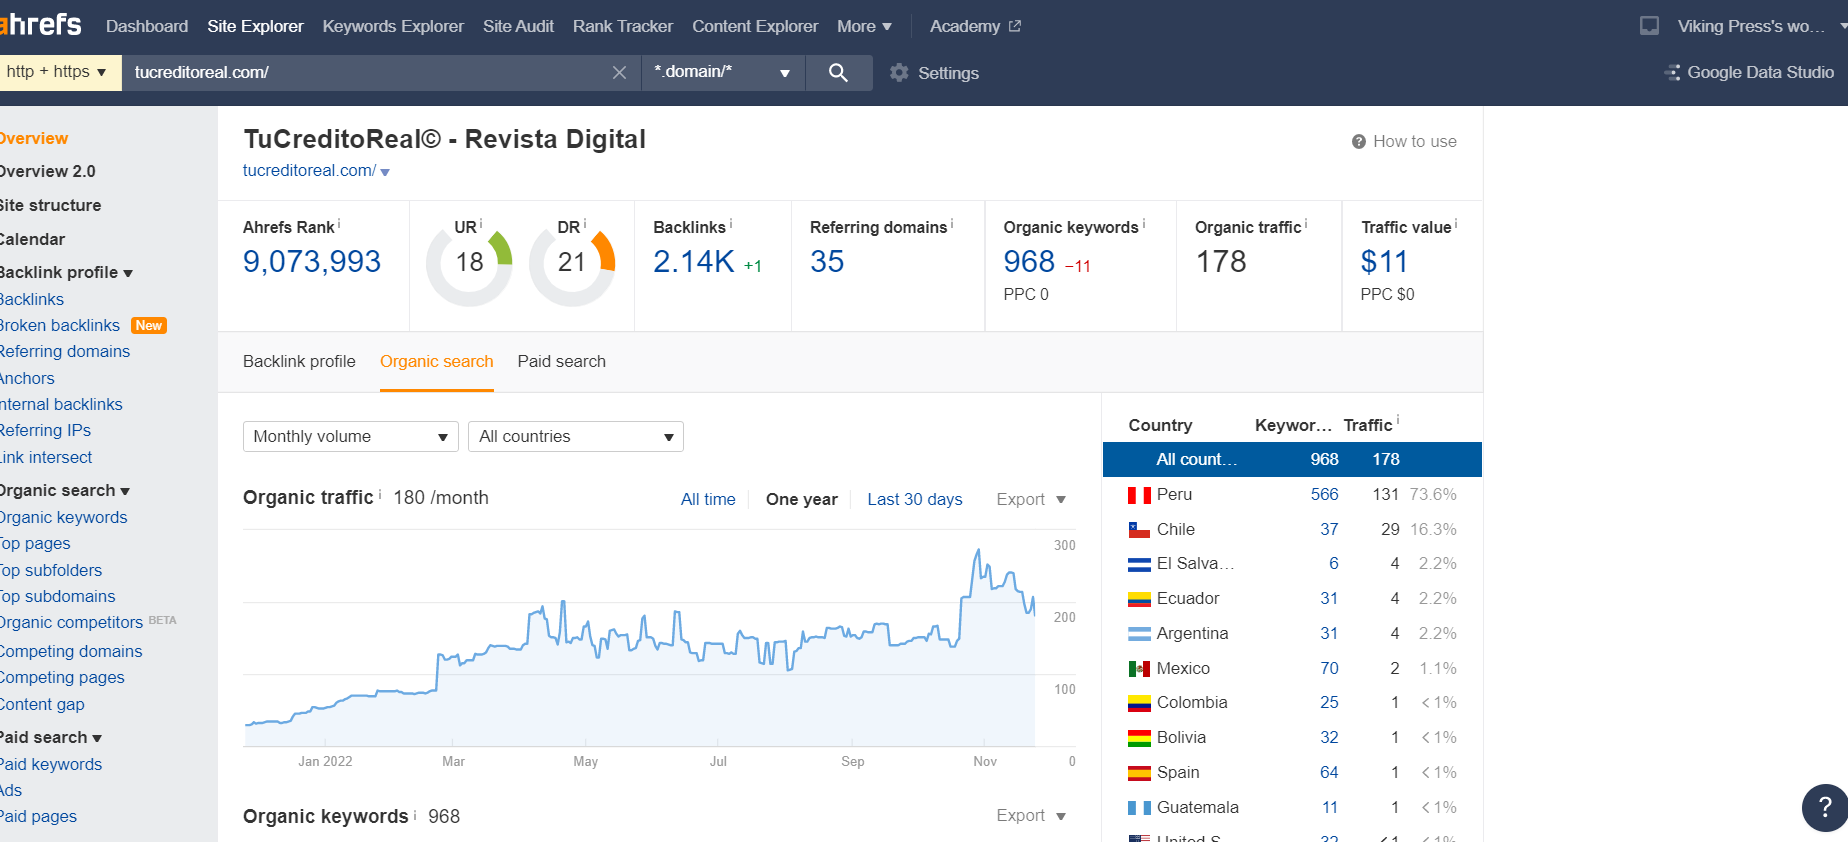
Task: Open Organic competitors BETA report
Action: [x=72, y=622]
